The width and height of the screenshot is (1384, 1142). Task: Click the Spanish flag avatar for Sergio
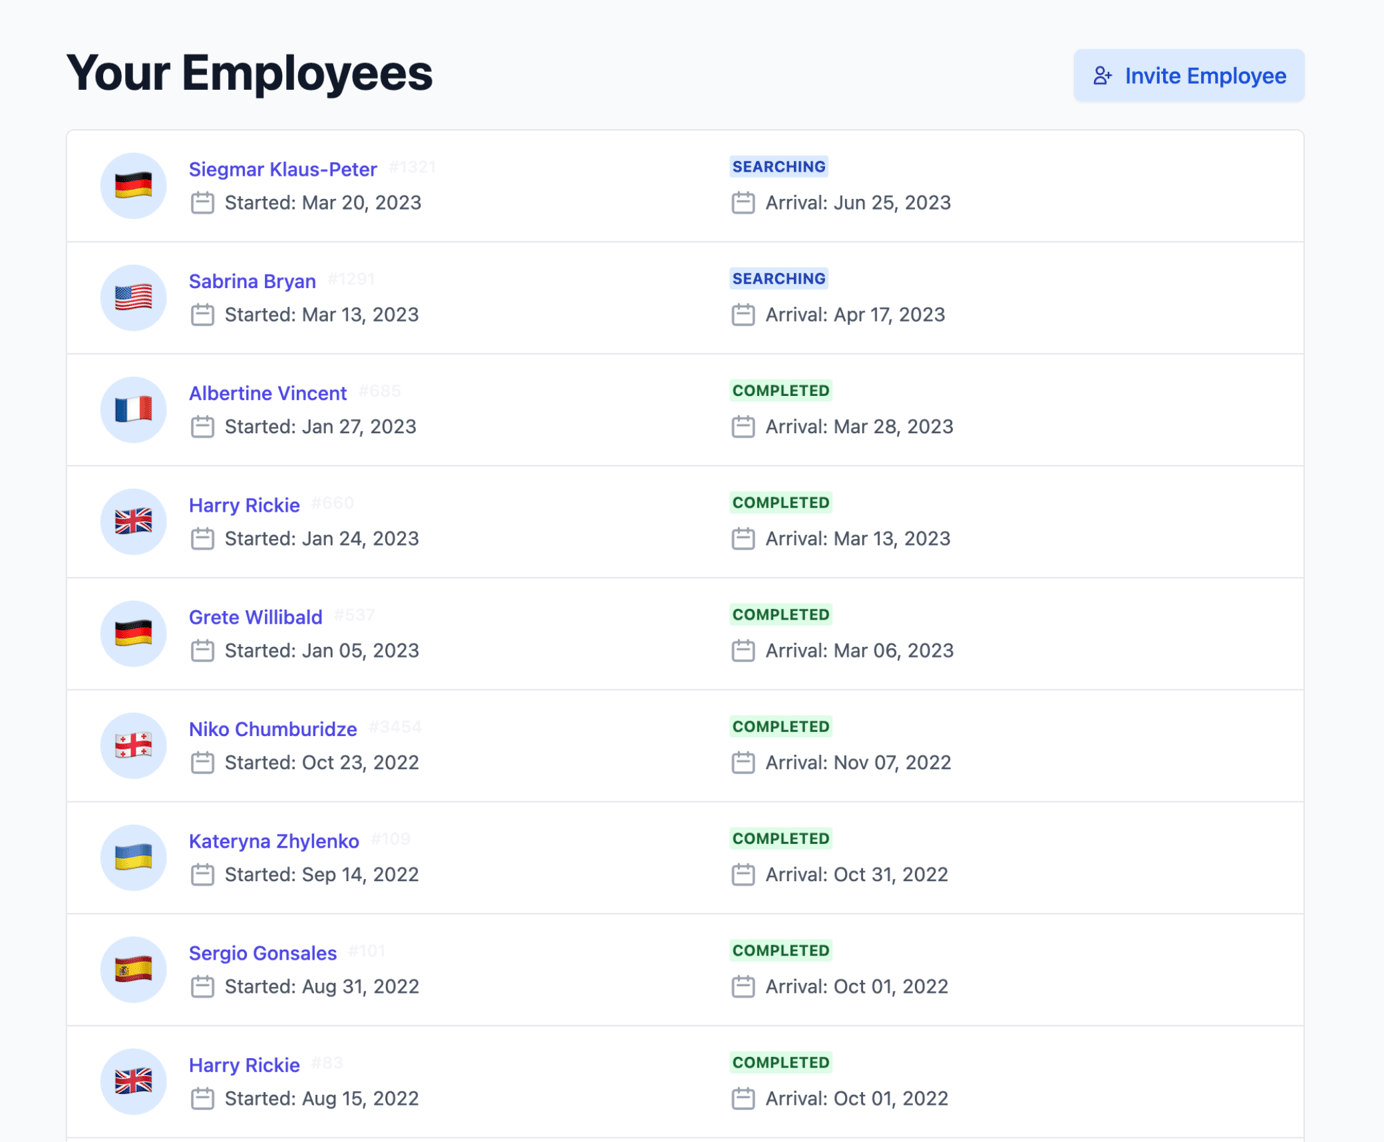(x=133, y=970)
